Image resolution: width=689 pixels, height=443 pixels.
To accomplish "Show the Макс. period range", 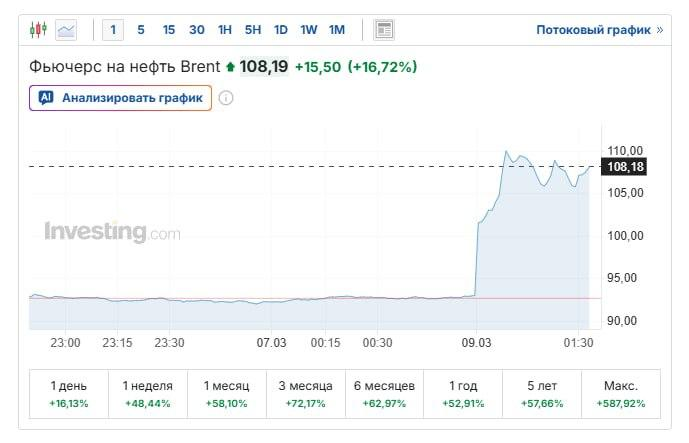I will [x=621, y=394].
